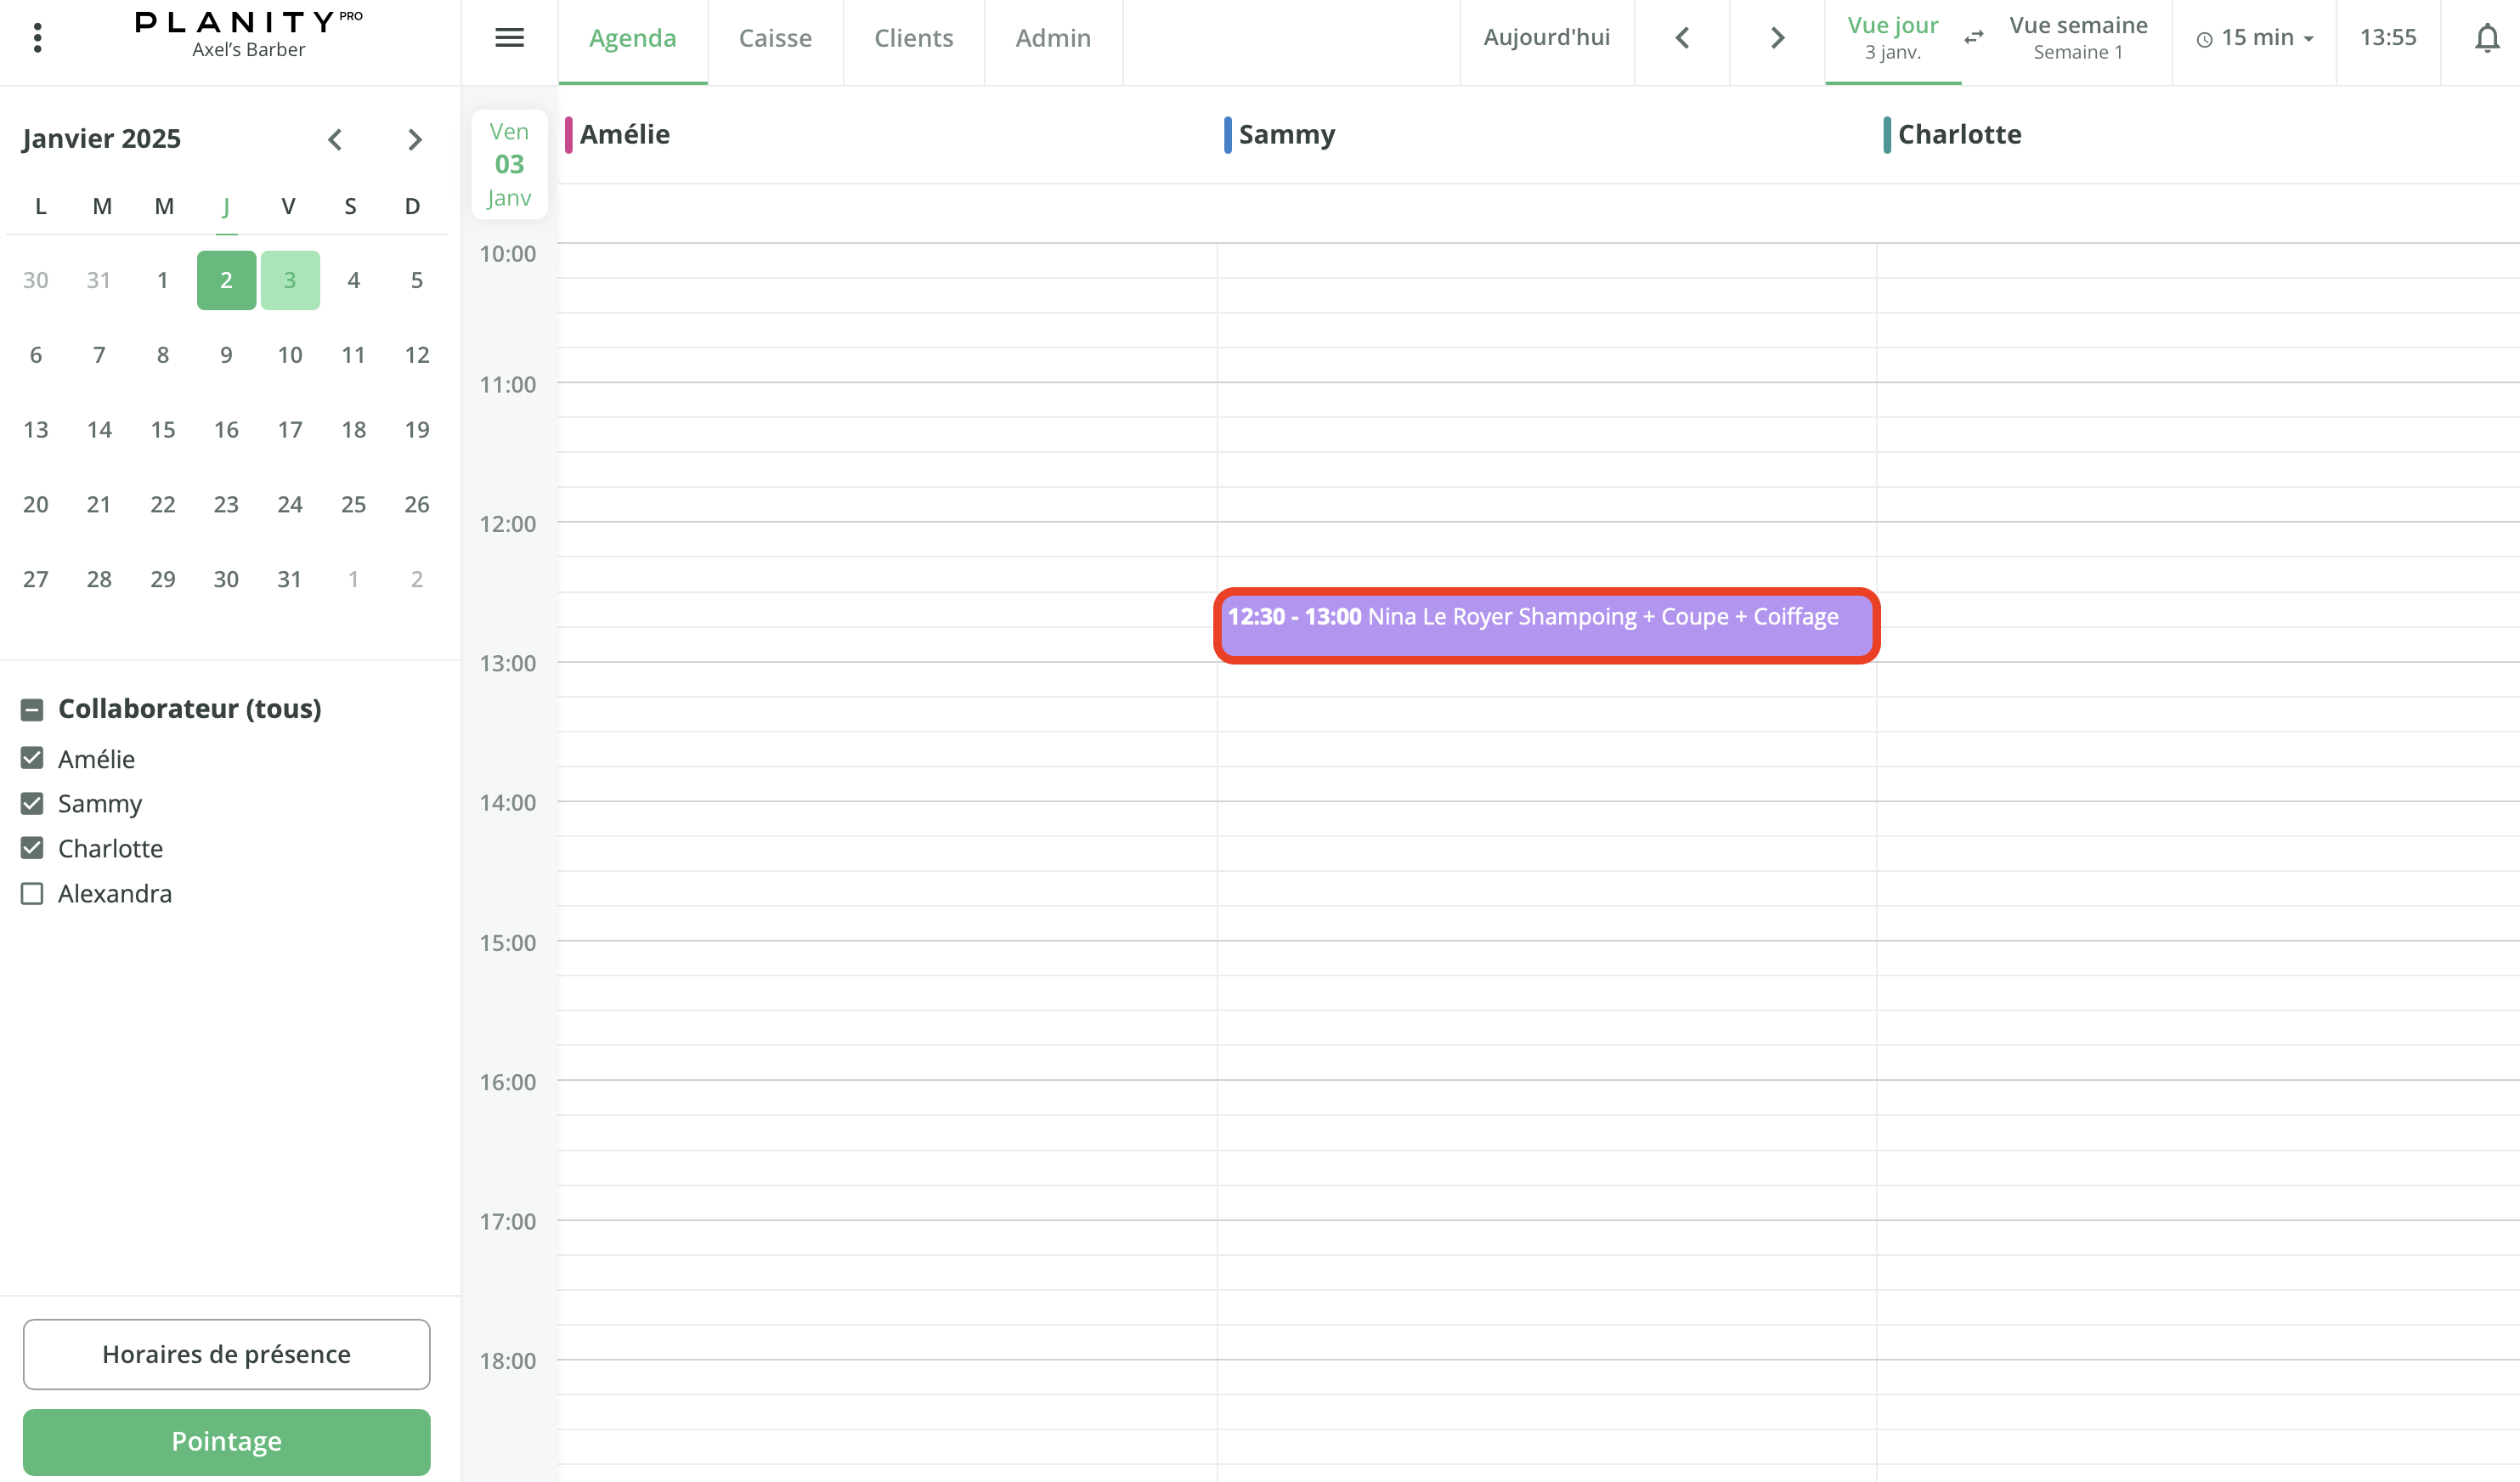This screenshot has width=2520, height=1482.
Task: Jump to Aujourd'hui
Action: coord(1546,38)
